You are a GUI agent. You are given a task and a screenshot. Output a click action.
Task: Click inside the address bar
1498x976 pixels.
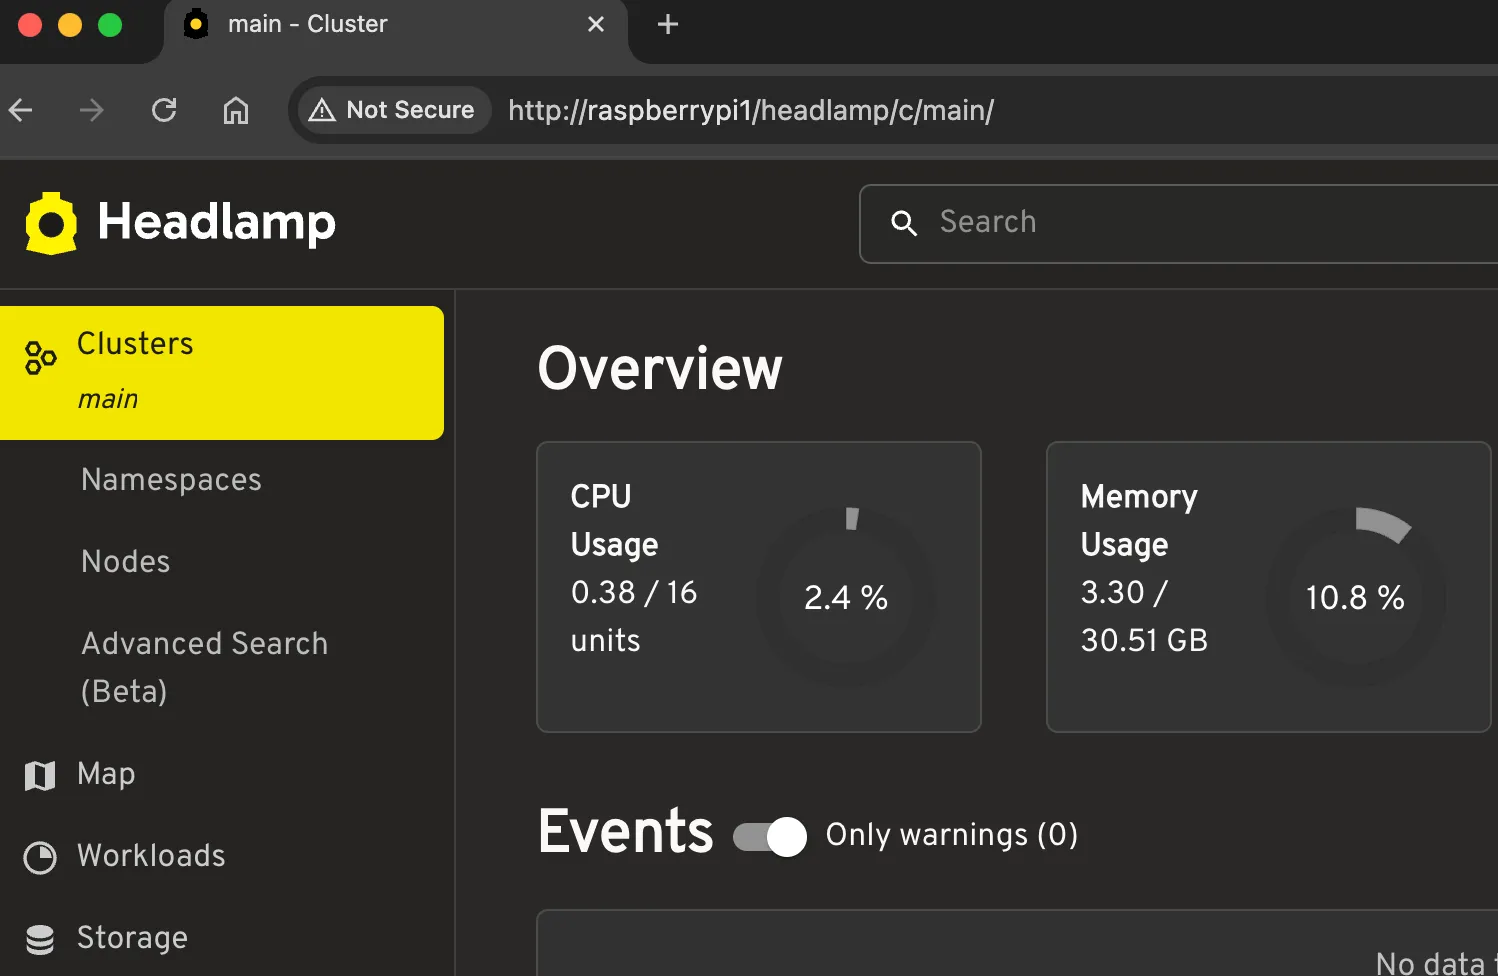pyautogui.click(x=750, y=110)
